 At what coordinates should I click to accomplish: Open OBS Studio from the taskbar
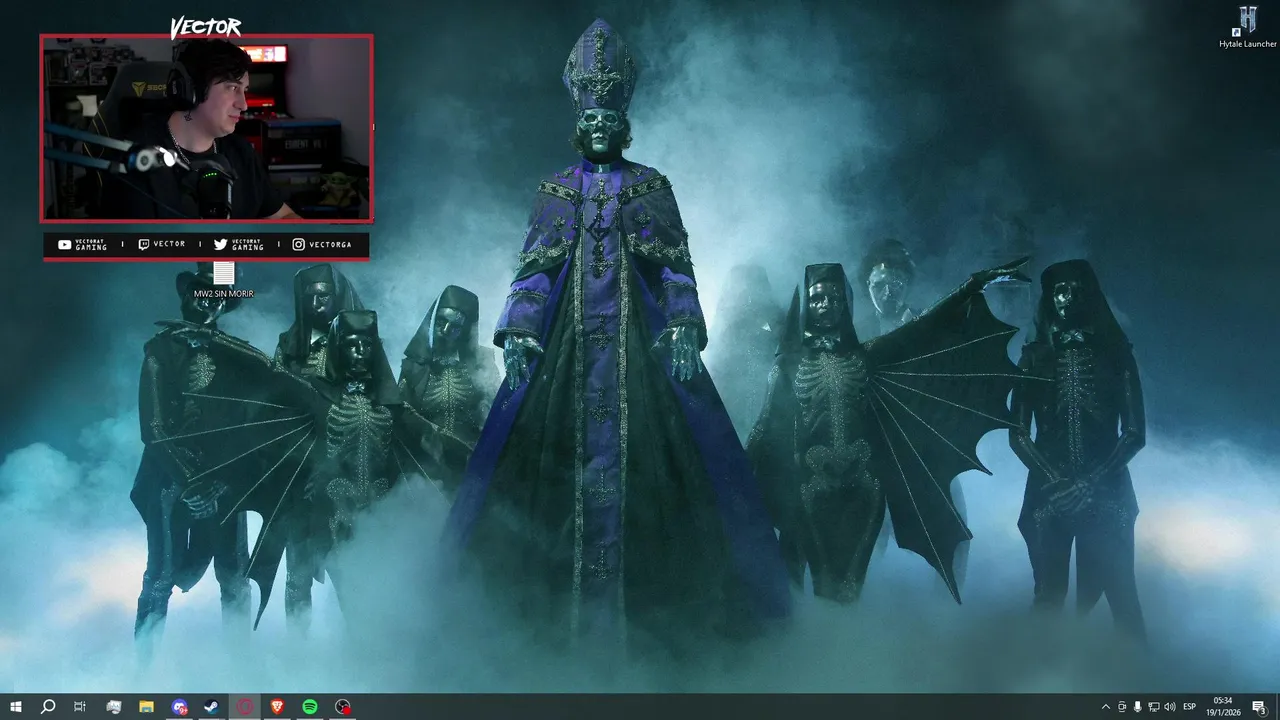(343, 707)
